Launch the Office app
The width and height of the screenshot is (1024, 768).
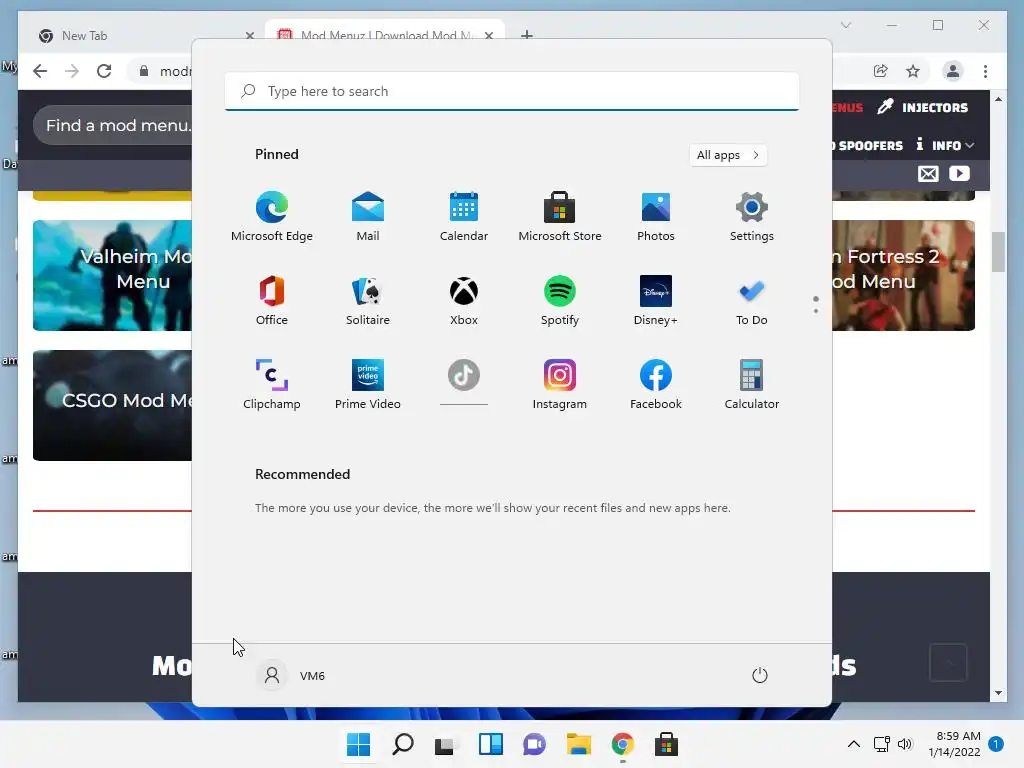(272, 300)
